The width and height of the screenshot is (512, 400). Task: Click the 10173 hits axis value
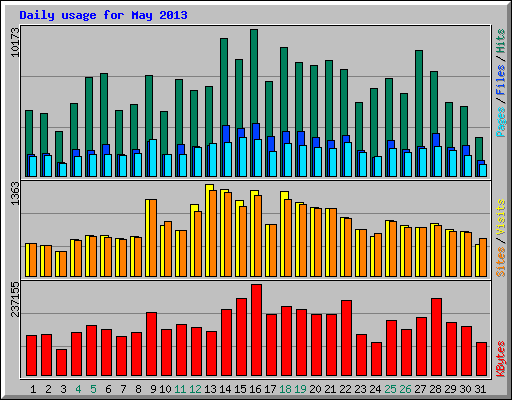pyautogui.click(x=15, y=42)
